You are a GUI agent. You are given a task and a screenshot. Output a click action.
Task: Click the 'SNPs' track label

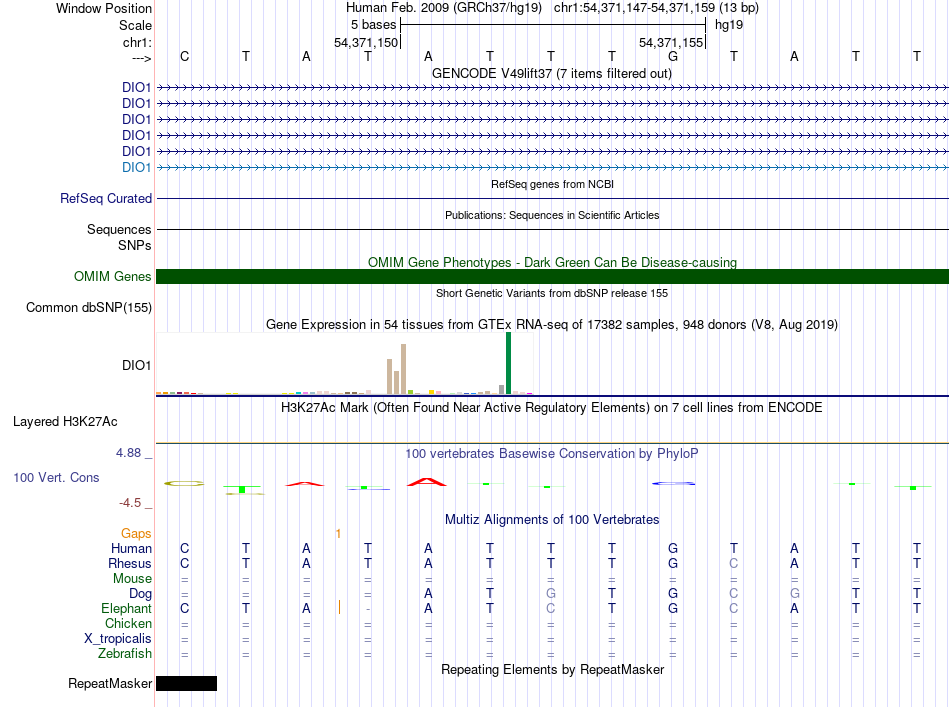(135, 245)
